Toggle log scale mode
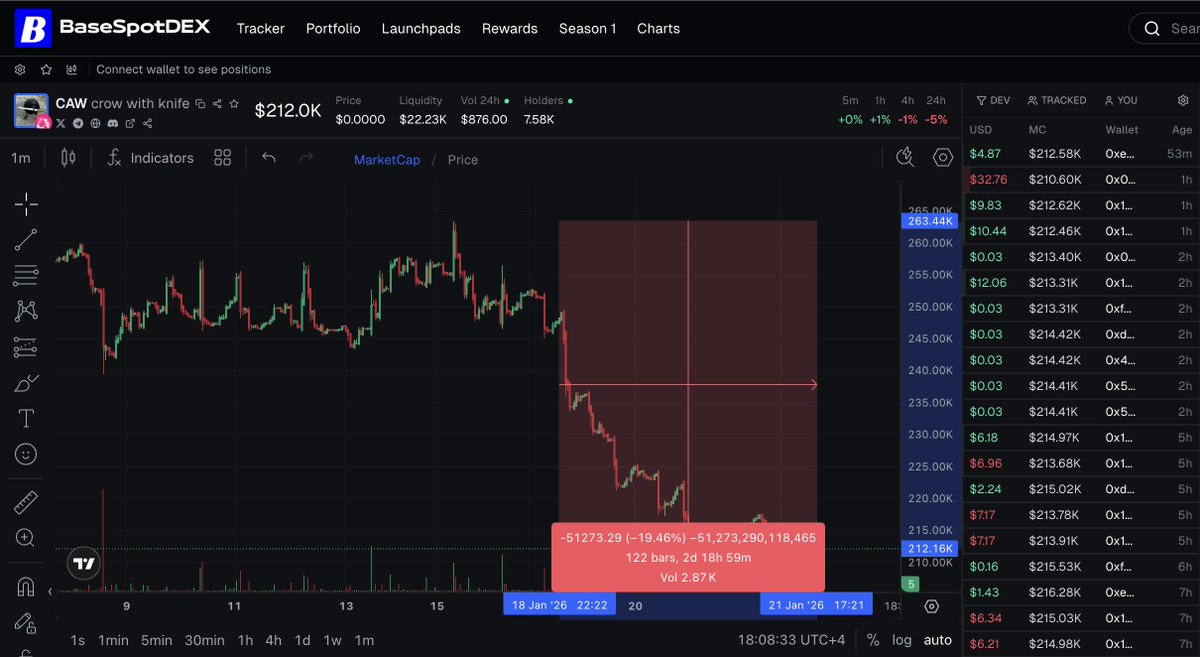Image resolution: width=1200 pixels, height=657 pixels. 902,640
